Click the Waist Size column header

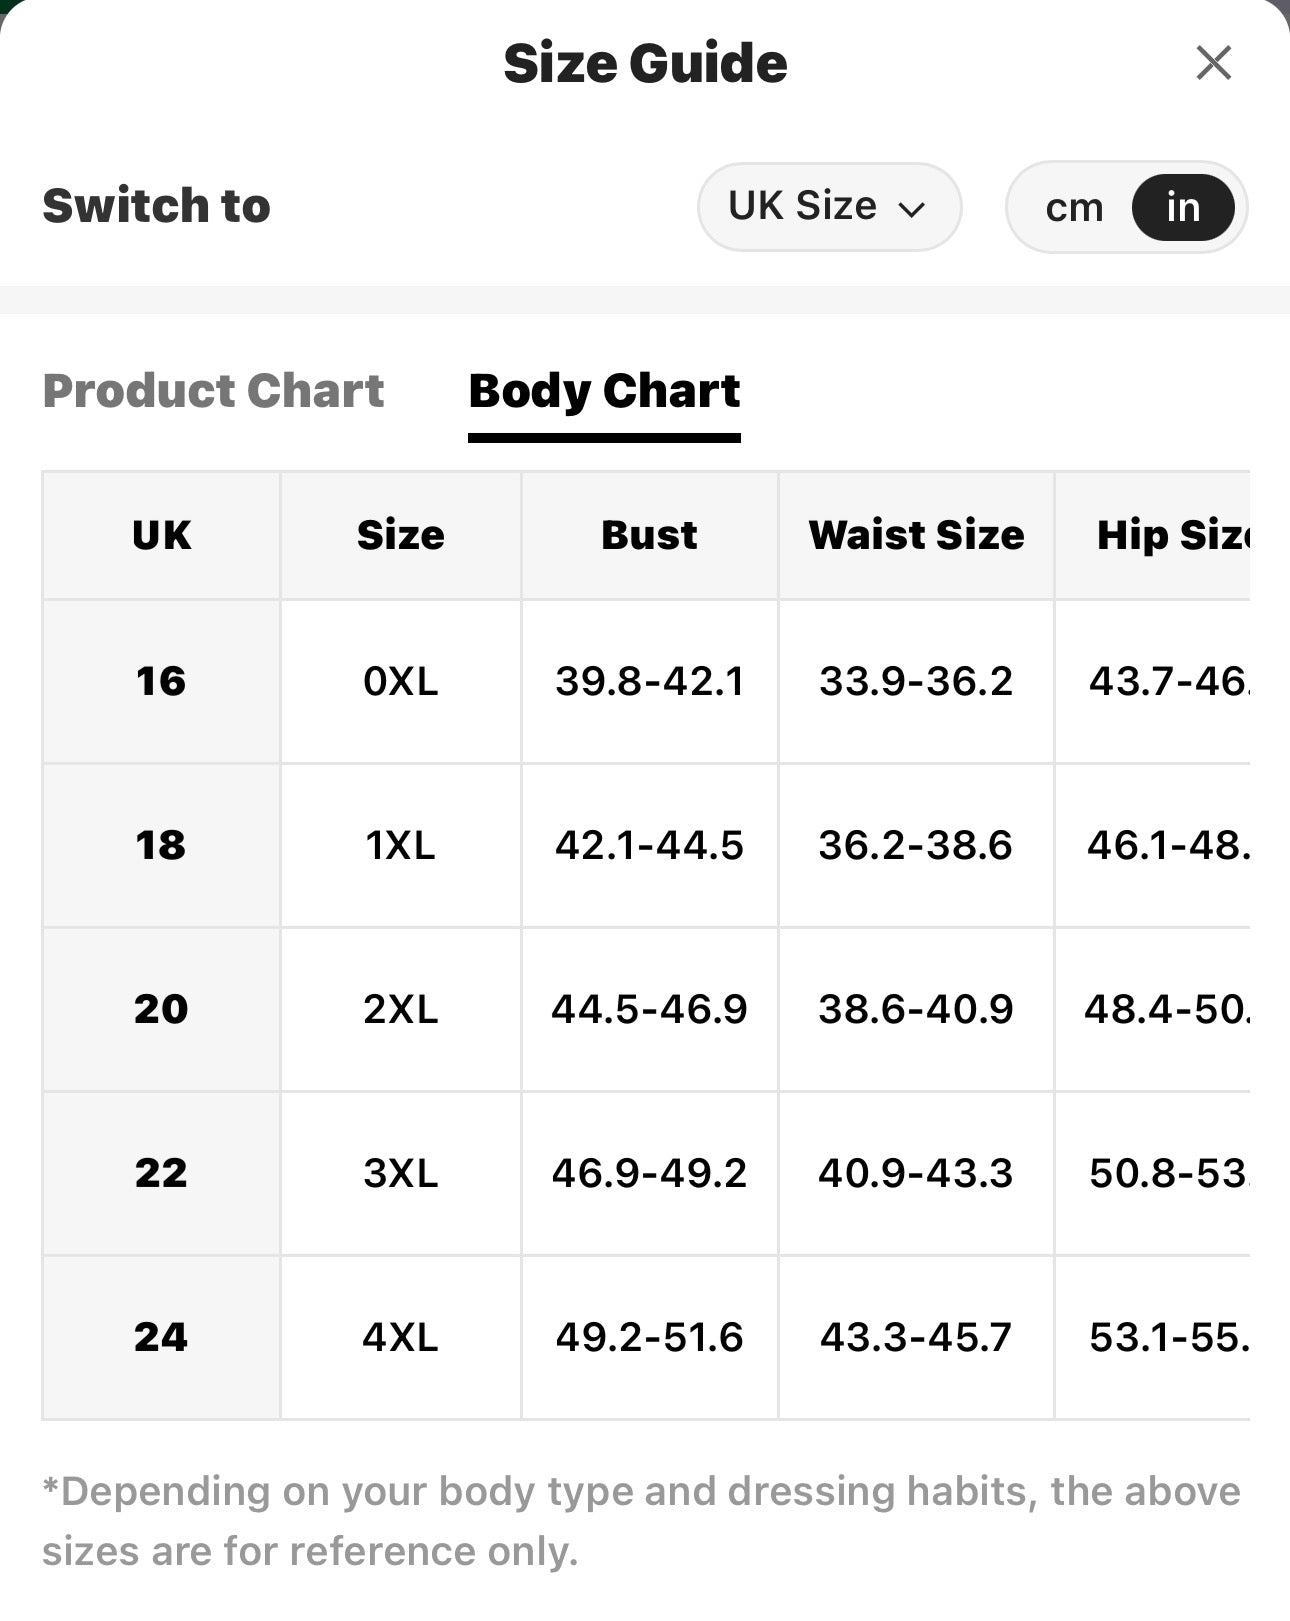click(x=916, y=535)
